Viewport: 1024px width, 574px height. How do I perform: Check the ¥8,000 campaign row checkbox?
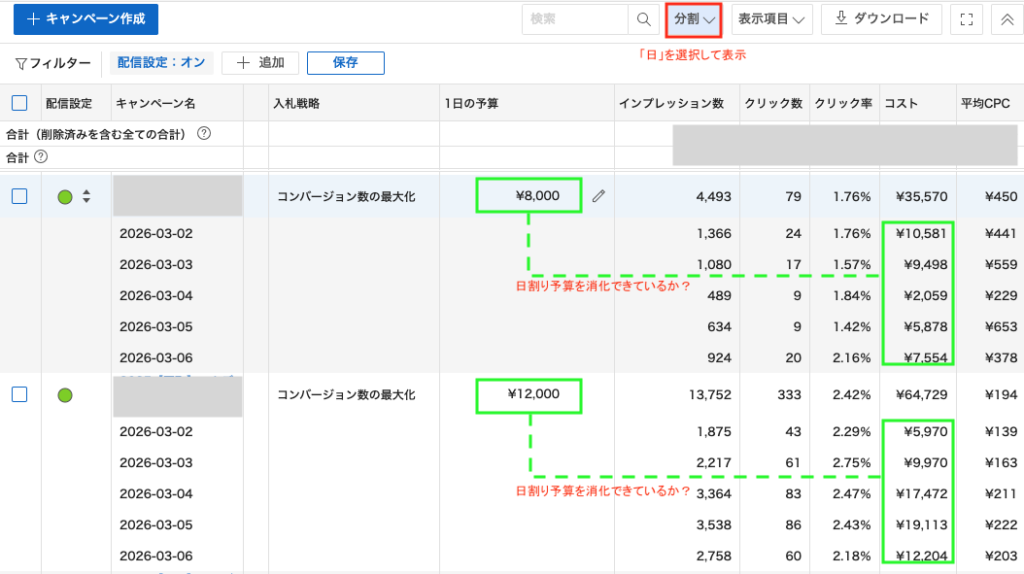point(20,196)
